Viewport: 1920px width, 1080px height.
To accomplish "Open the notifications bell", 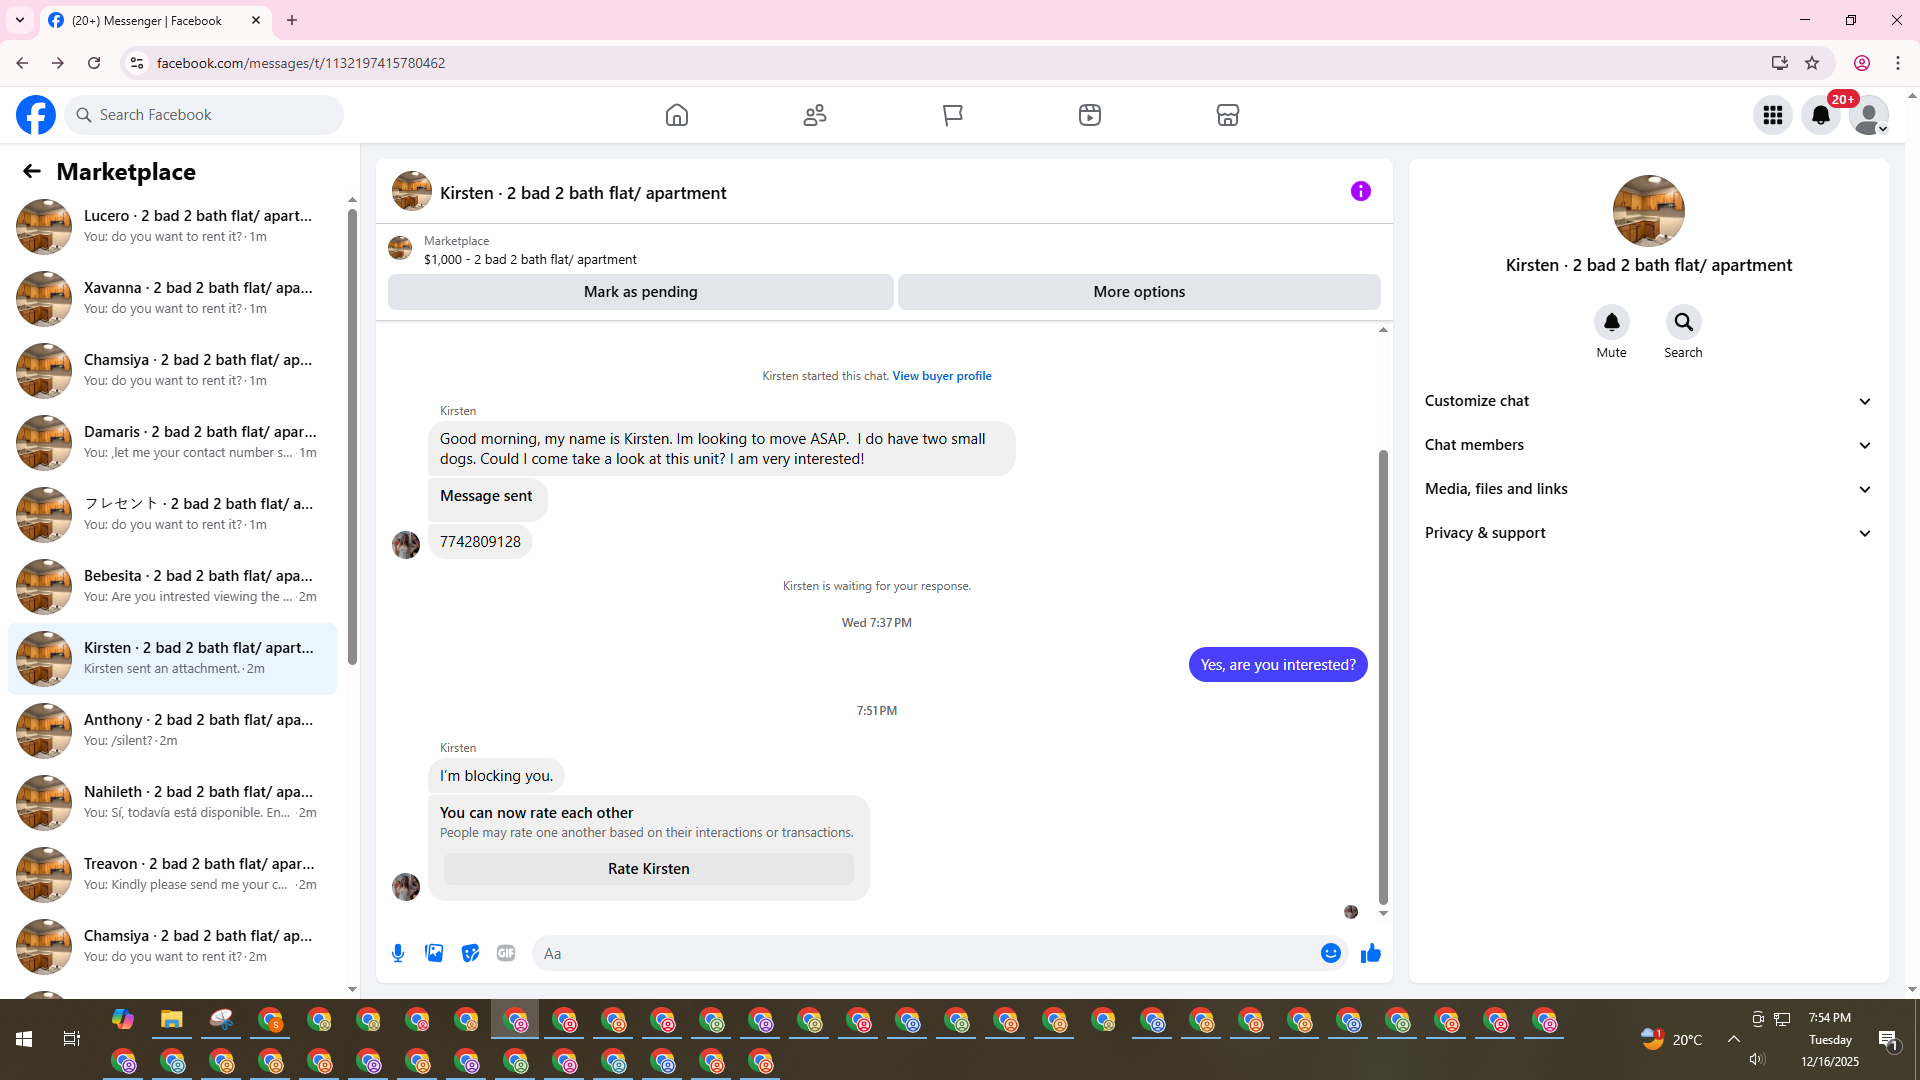I will pos(1821,115).
